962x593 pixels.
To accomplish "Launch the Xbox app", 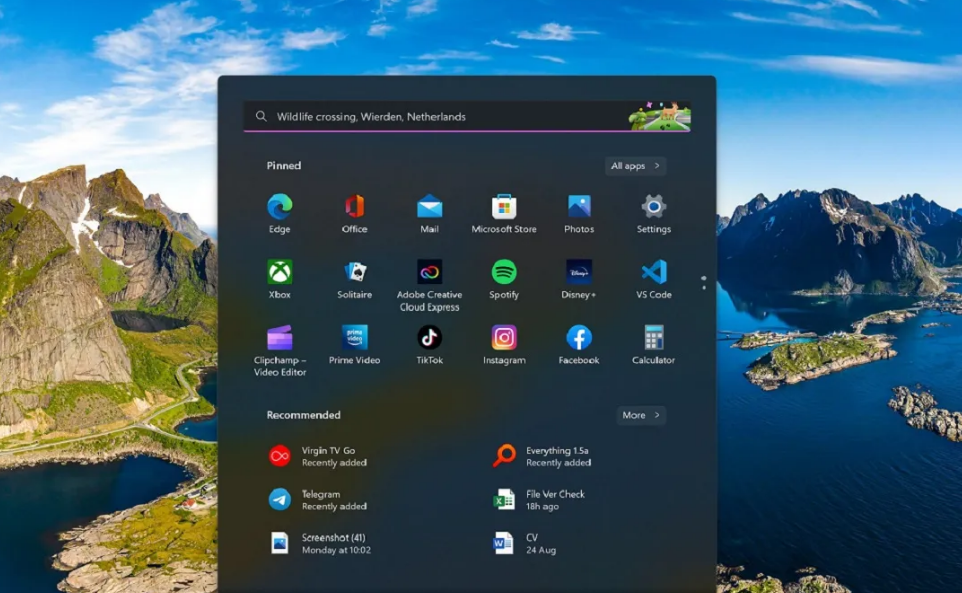I will tap(280, 279).
